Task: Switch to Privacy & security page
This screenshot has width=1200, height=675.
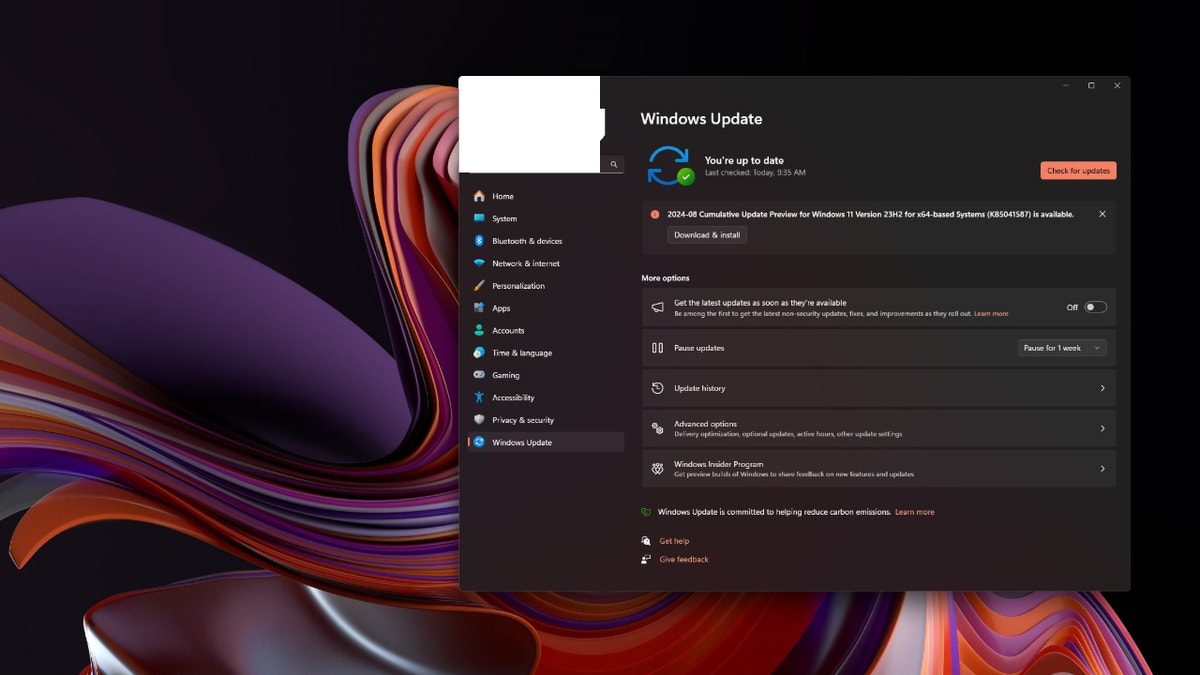Action: point(481,419)
